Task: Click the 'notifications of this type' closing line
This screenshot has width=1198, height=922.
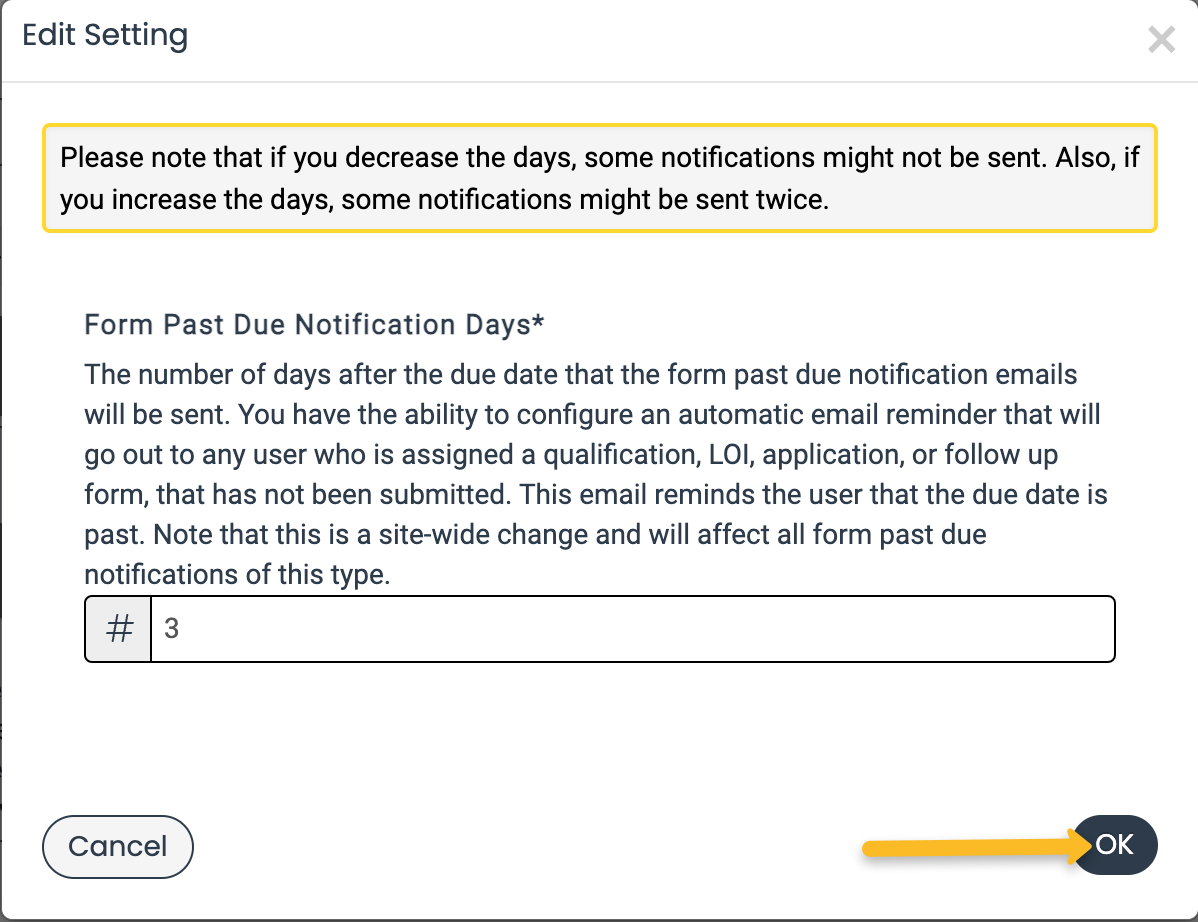Action: [x=237, y=574]
